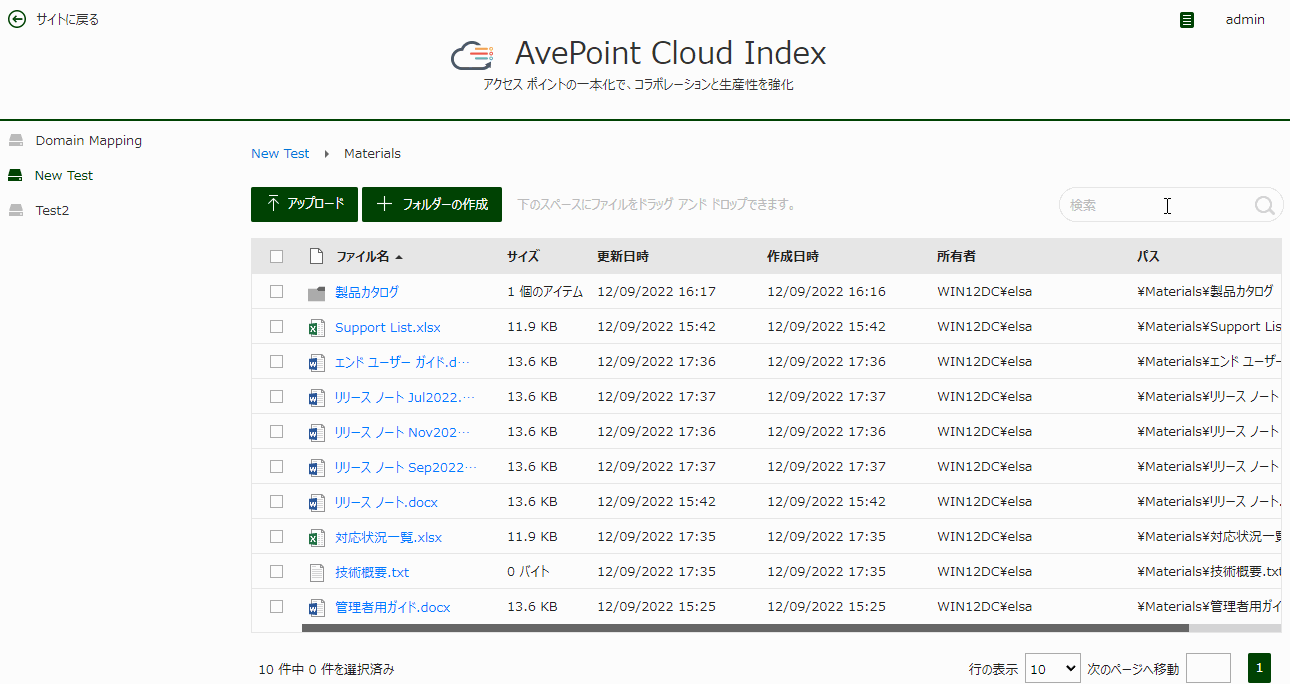Click the Excel icon of Support List.xlsx

tap(316, 327)
